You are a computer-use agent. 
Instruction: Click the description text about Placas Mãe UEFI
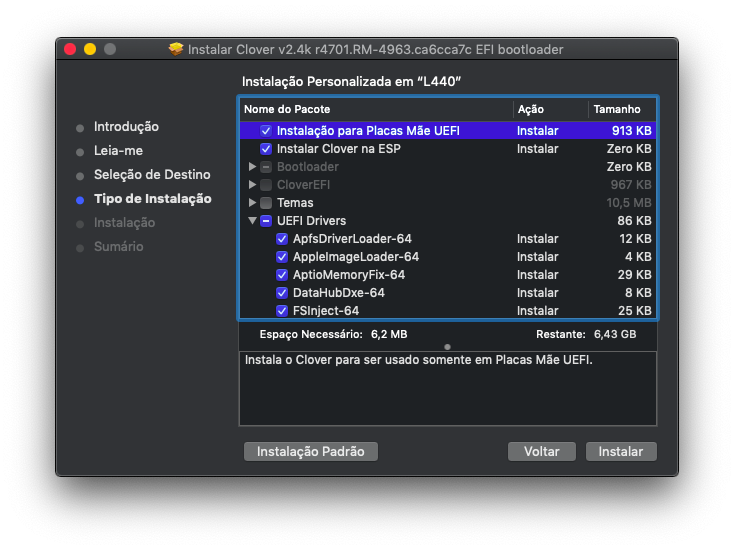click(x=418, y=360)
